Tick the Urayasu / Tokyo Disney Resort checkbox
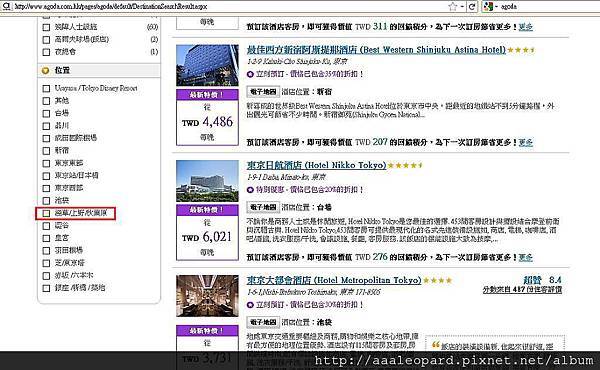 [x=46, y=88]
